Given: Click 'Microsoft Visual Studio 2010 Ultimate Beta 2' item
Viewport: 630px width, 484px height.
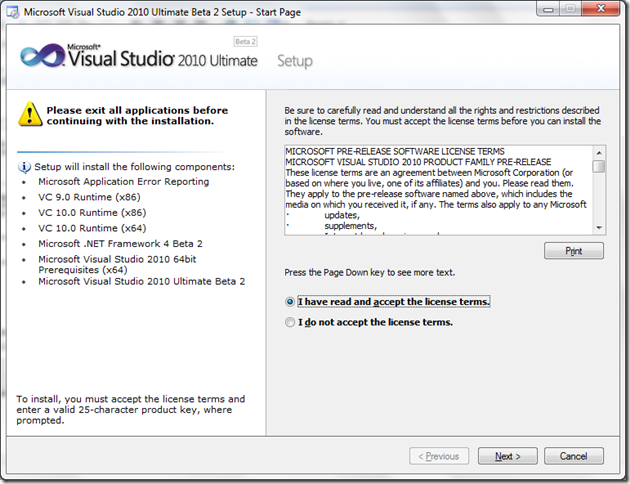Looking at the screenshot, I should tap(141, 282).
